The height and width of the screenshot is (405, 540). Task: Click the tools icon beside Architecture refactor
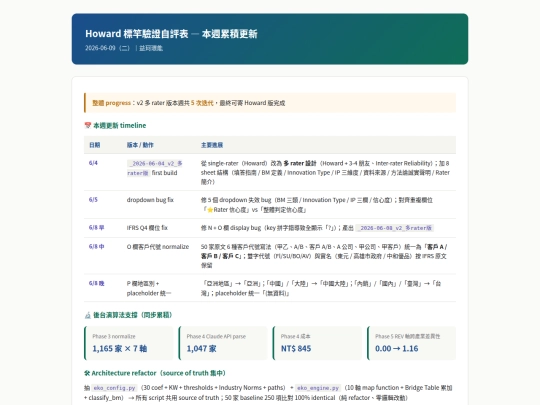click(87, 373)
